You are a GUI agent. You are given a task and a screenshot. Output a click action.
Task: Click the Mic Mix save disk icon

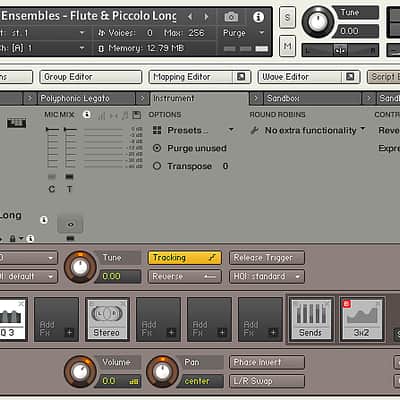pos(137,115)
